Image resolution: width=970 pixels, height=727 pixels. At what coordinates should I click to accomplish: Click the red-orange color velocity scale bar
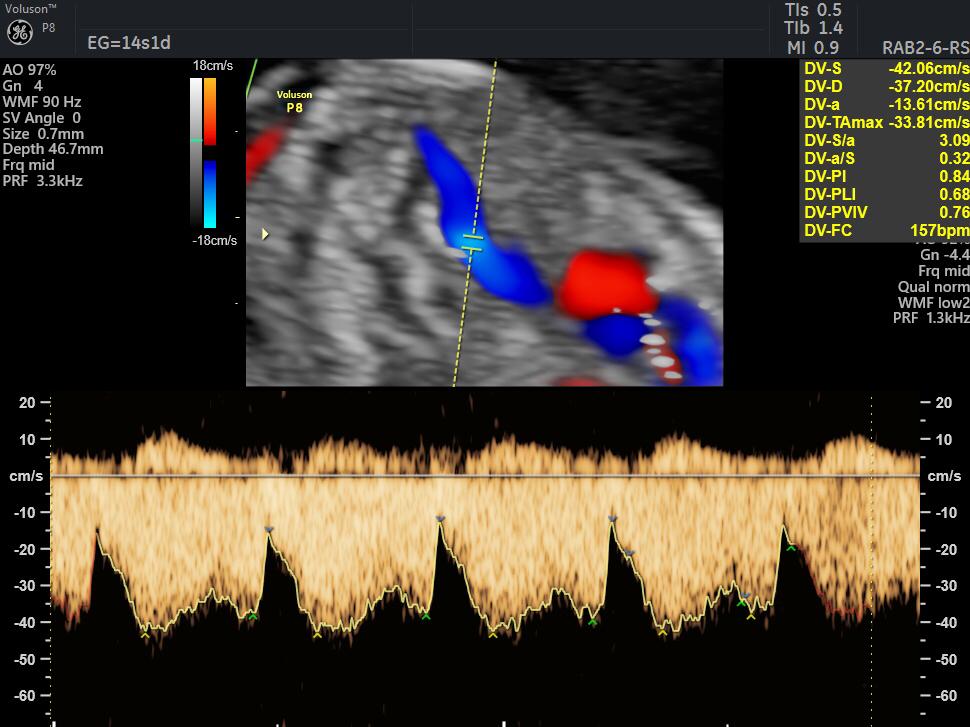pyautogui.click(x=210, y=110)
